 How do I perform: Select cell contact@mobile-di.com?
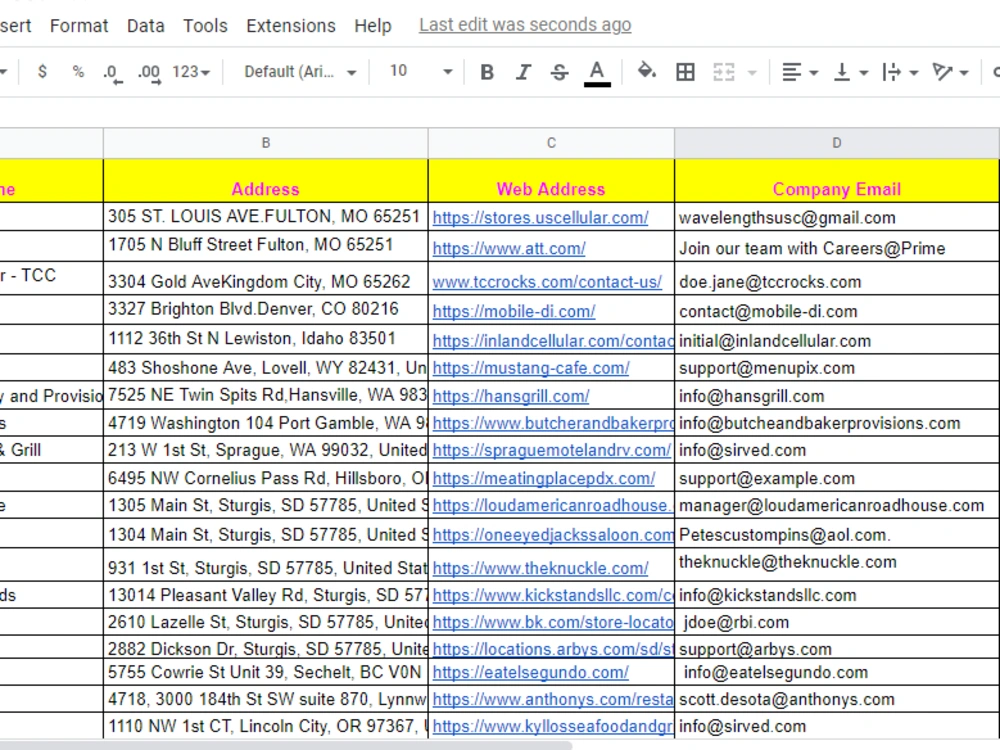tap(837, 311)
